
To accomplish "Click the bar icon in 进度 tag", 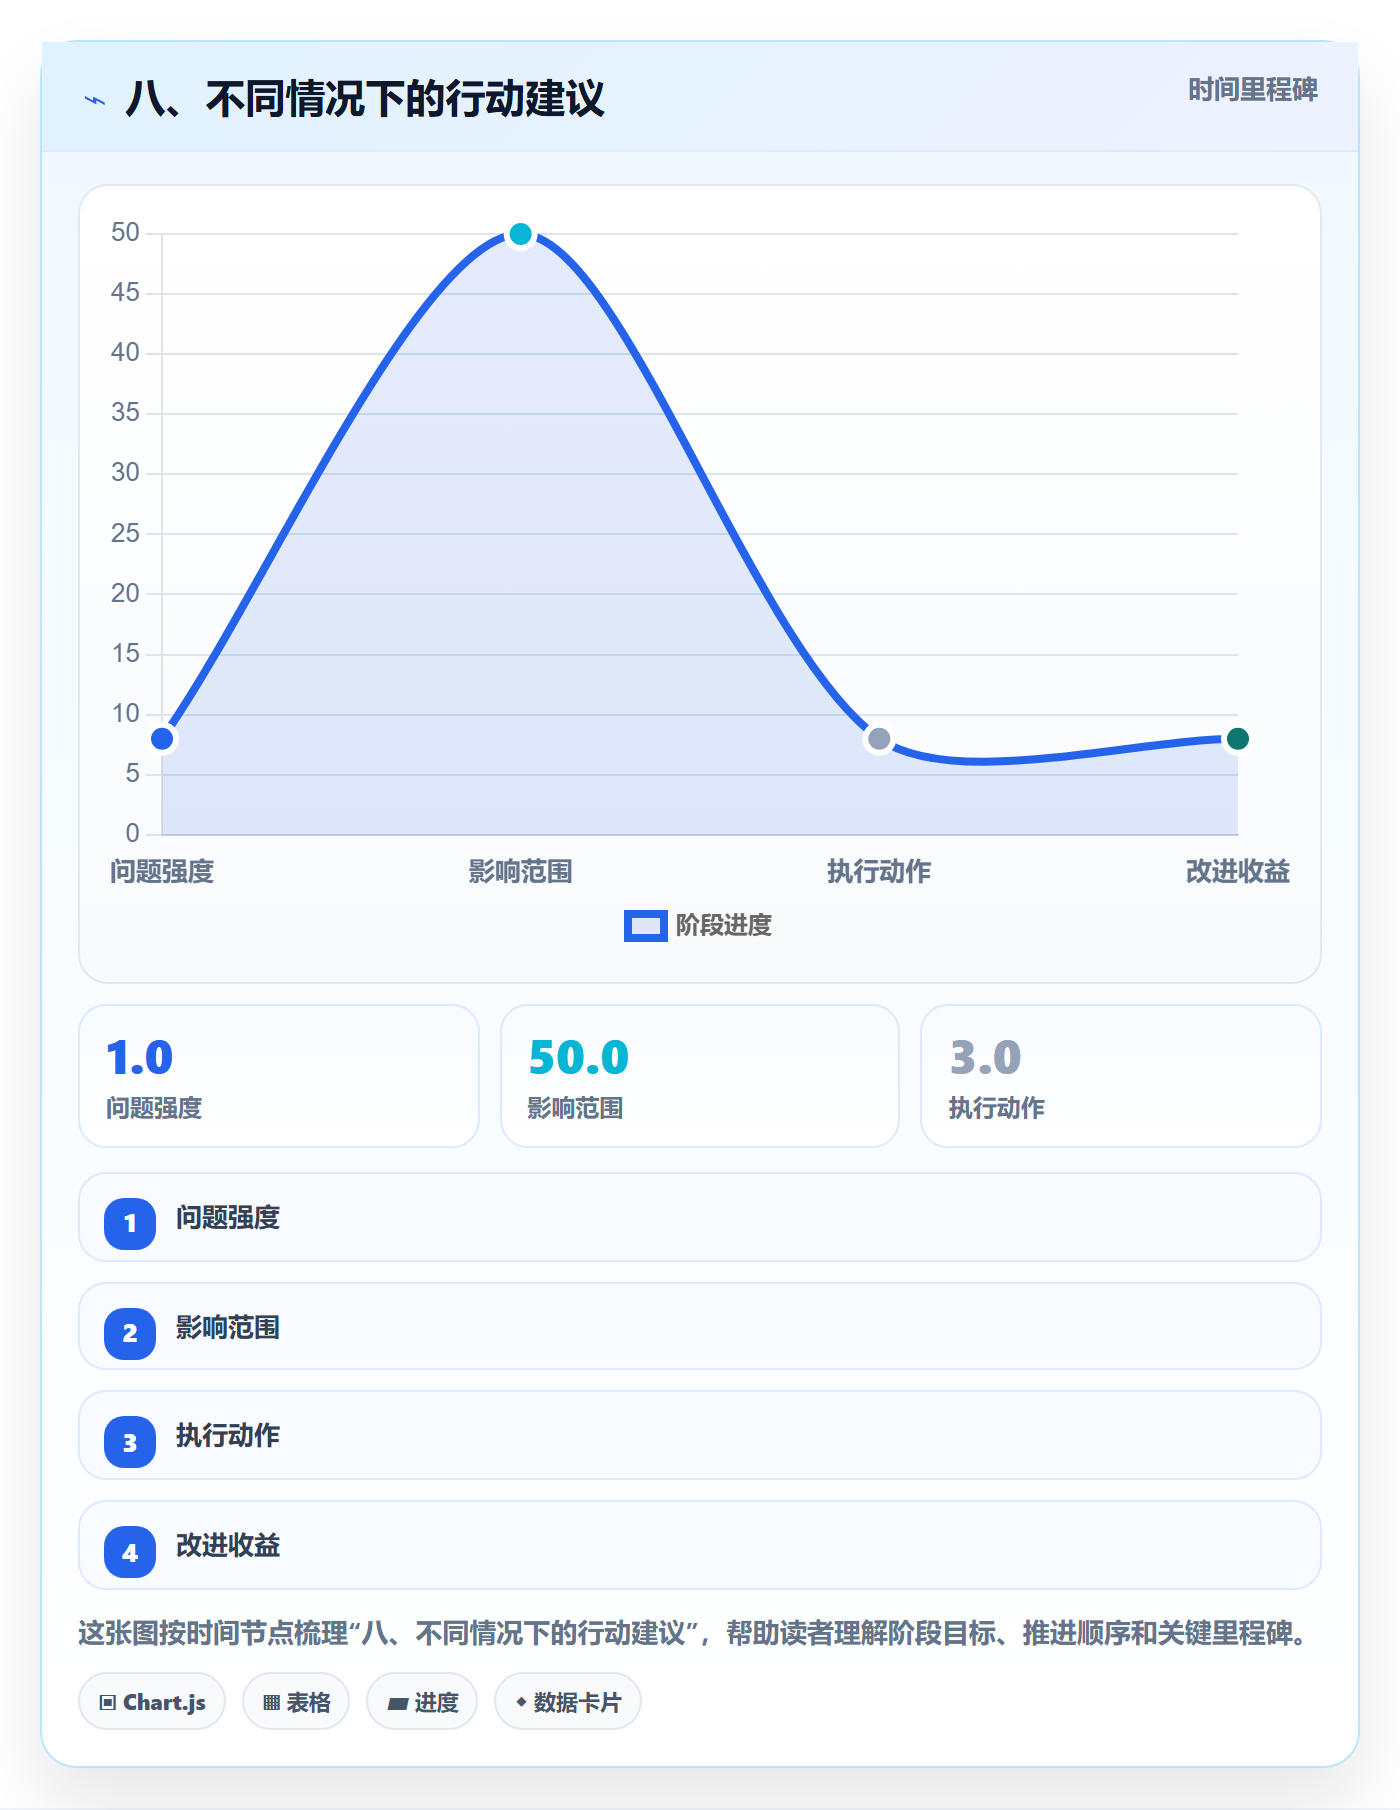I will pyautogui.click(x=398, y=1704).
